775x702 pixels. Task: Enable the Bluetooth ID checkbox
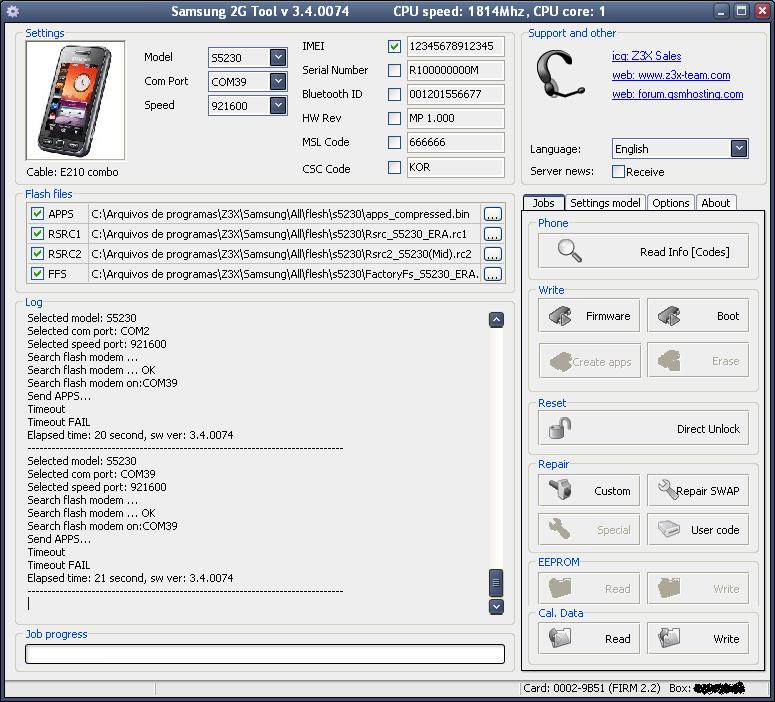tap(394, 94)
